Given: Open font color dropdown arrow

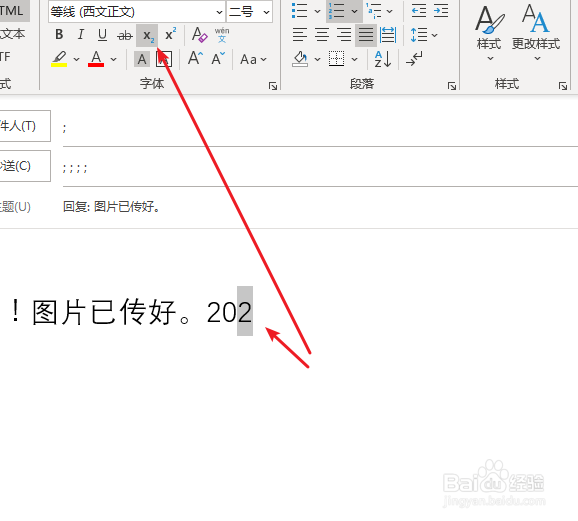Looking at the screenshot, I should pos(114,59).
